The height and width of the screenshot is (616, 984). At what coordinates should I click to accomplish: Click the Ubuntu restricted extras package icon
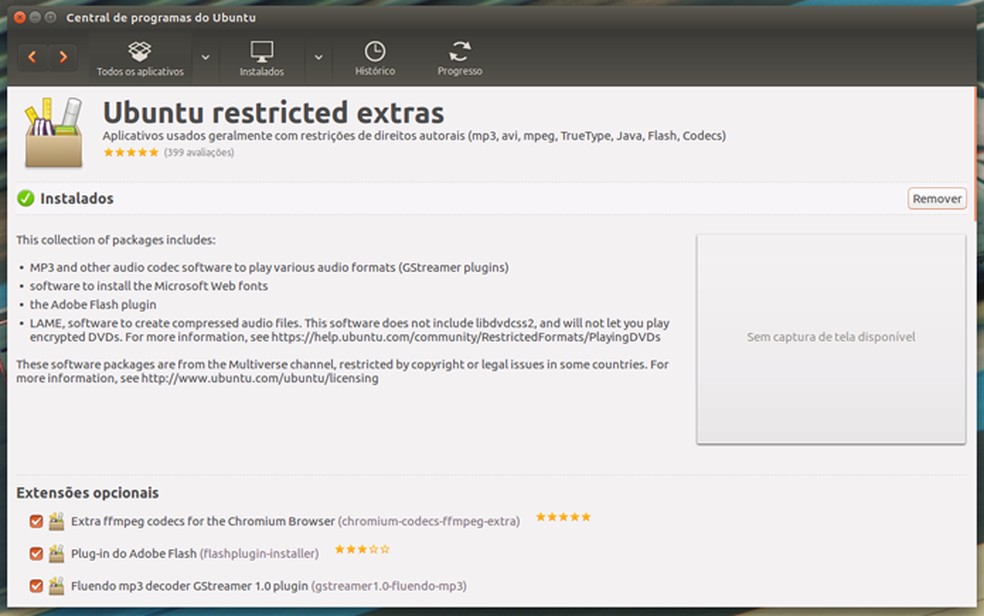click(x=53, y=132)
